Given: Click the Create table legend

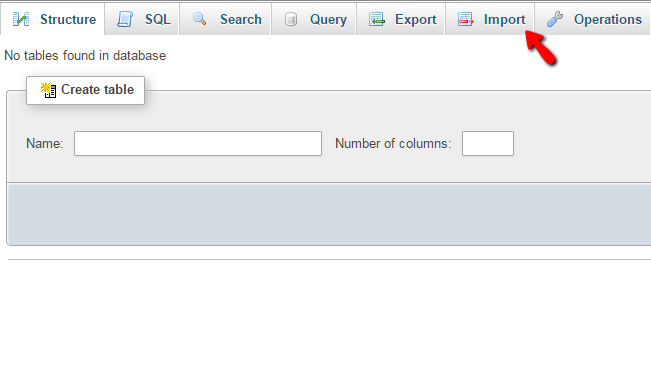Looking at the screenshot, I should pyautogui.click(x=86, y=90).
